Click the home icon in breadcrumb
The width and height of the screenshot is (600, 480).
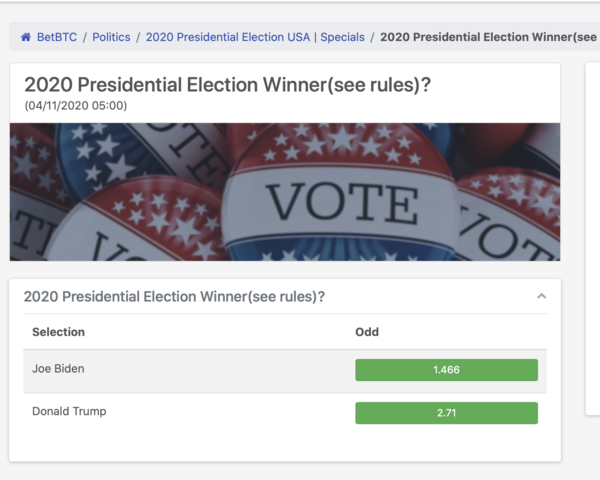pos(26,37)
